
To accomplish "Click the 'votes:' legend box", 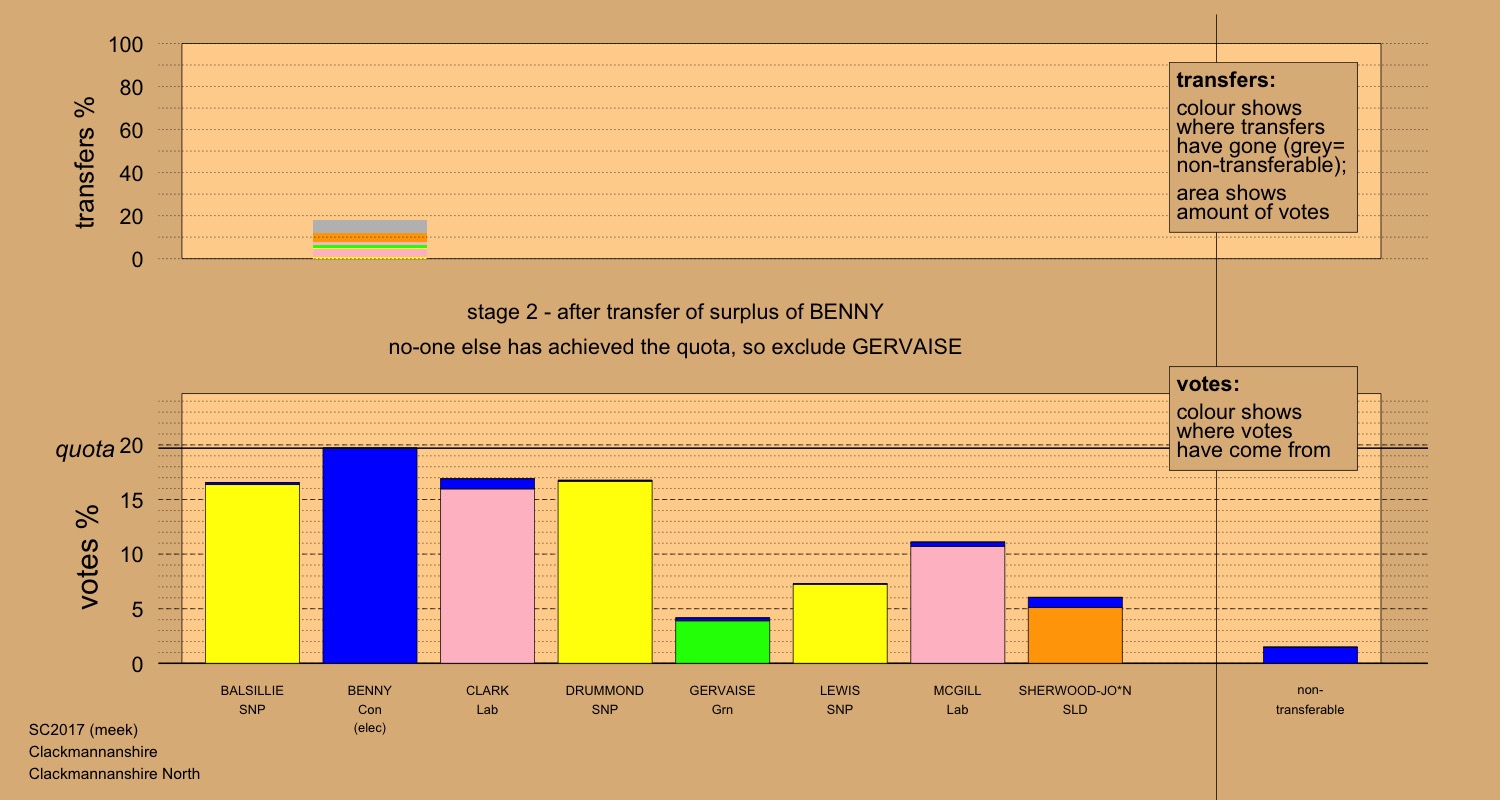I will 1262,418.
